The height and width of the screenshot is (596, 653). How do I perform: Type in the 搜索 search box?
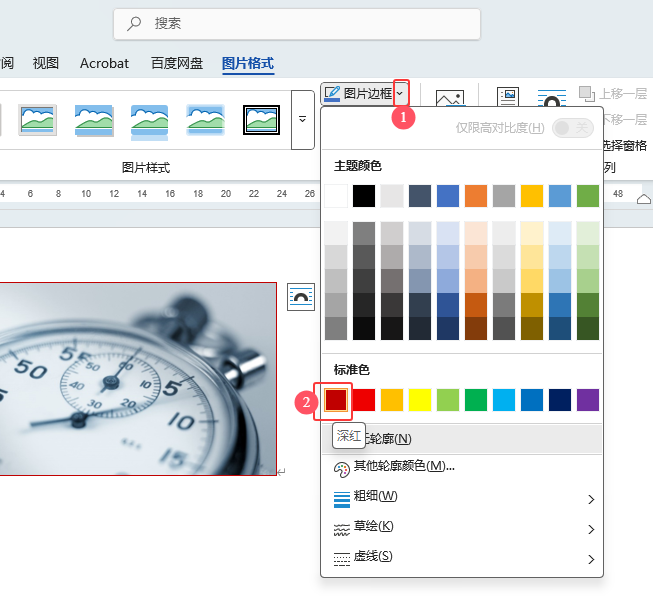pyautogui.click(x=297, y=24)
